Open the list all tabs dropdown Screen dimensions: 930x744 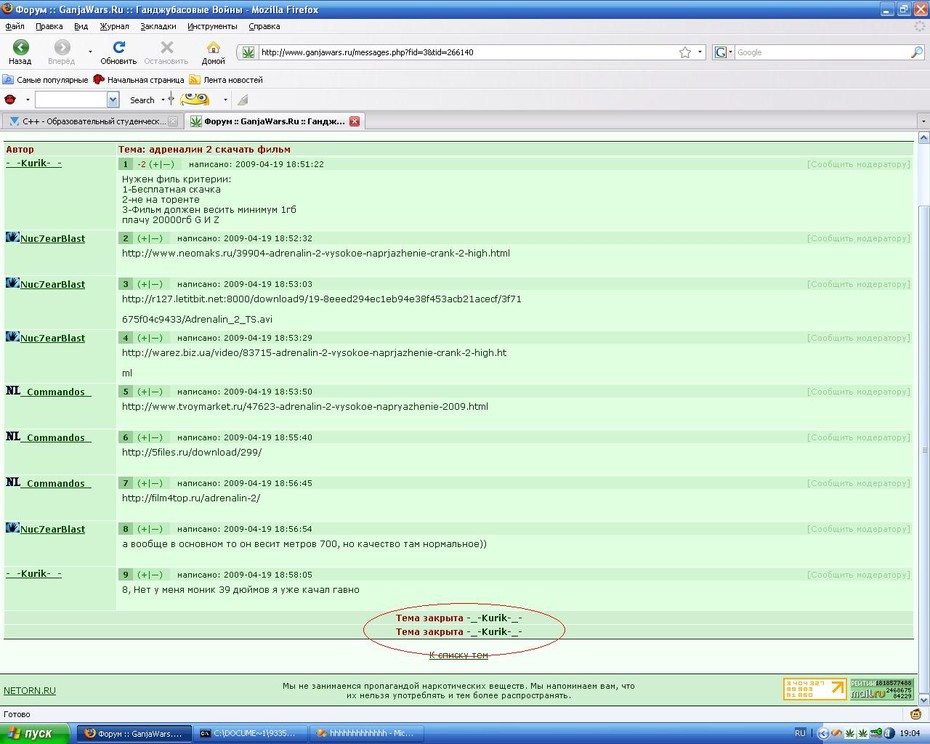point(923,121)
